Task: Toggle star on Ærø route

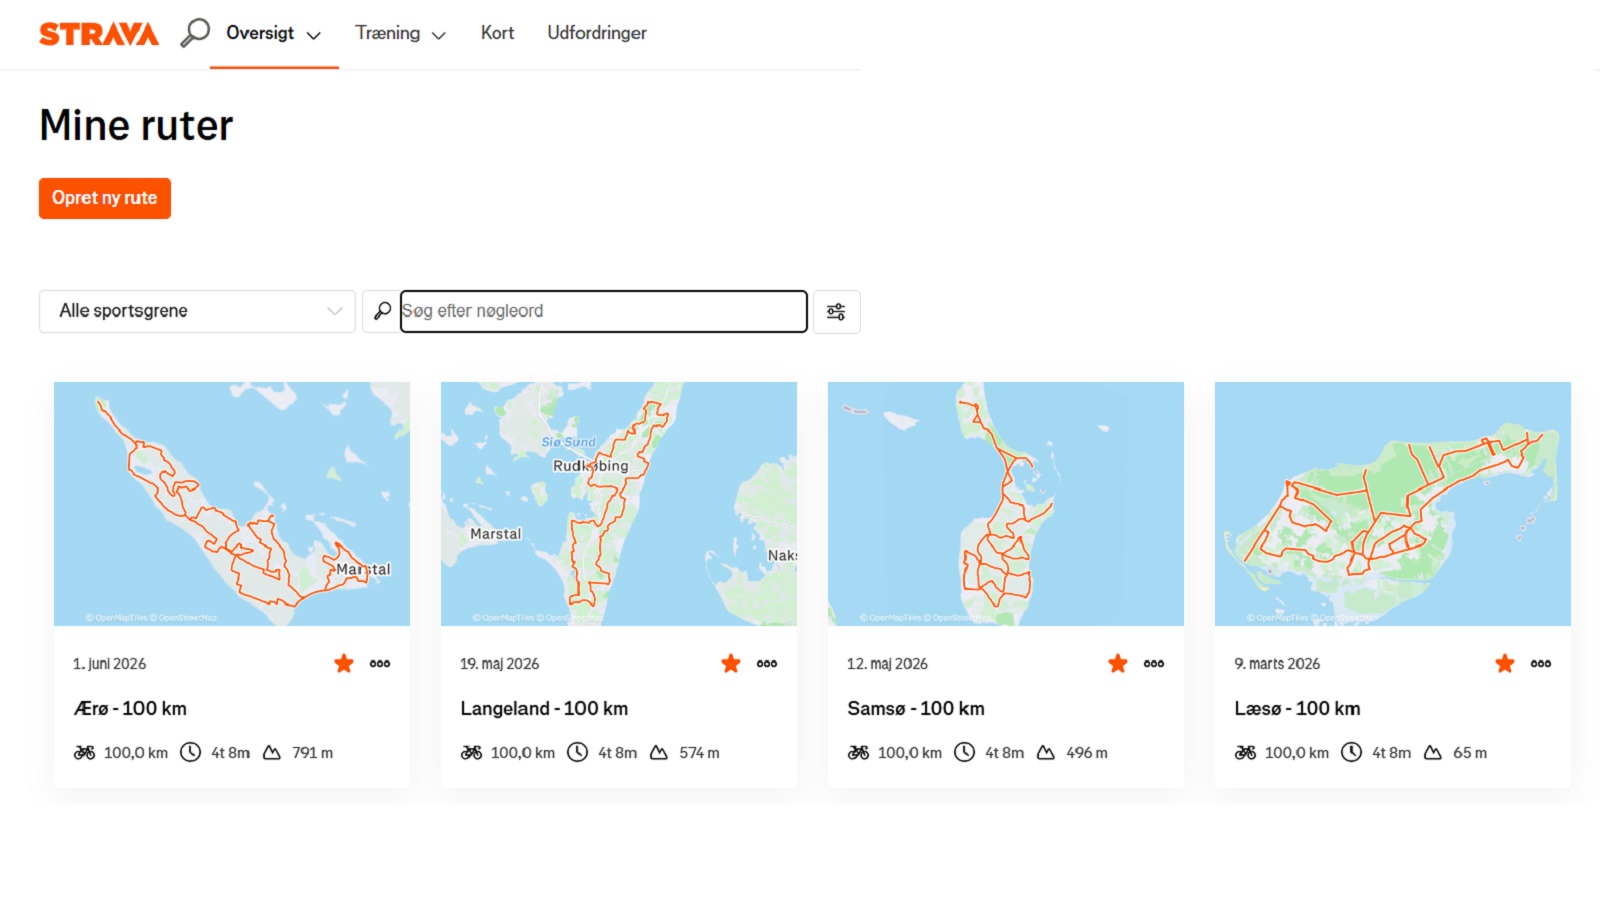Action: tap(344, 664)
